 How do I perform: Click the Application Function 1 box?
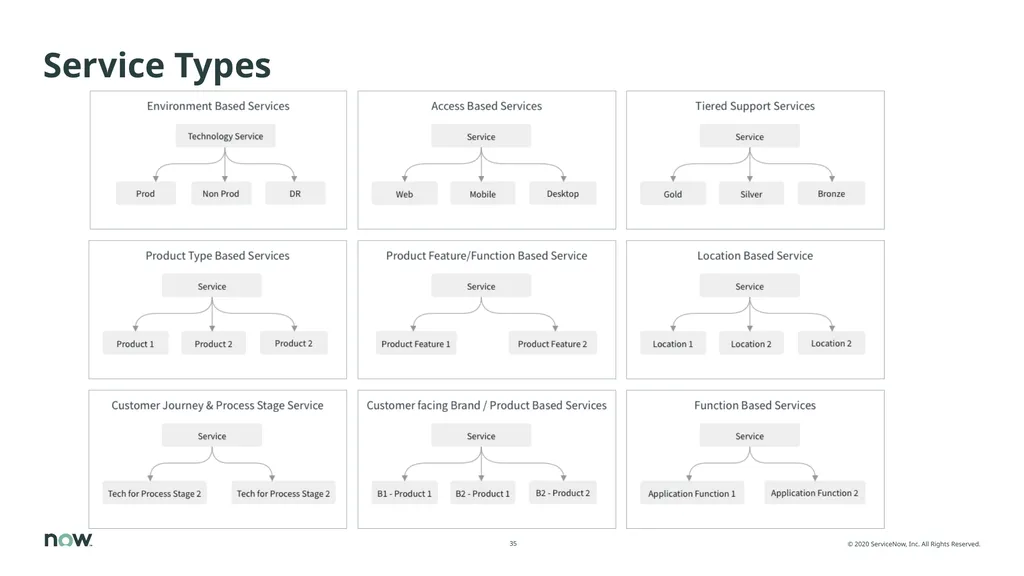(x=692, y=493)
